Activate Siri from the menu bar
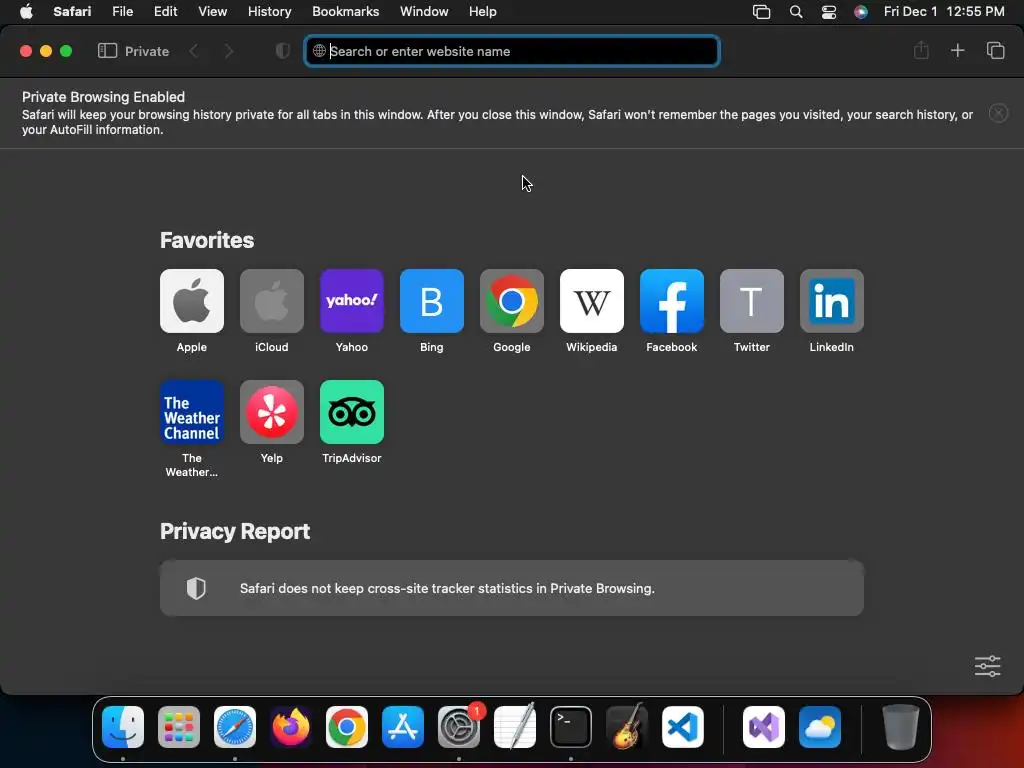Image resolution: width=1024 pixels, height=768 pixels. coord(861,12)
